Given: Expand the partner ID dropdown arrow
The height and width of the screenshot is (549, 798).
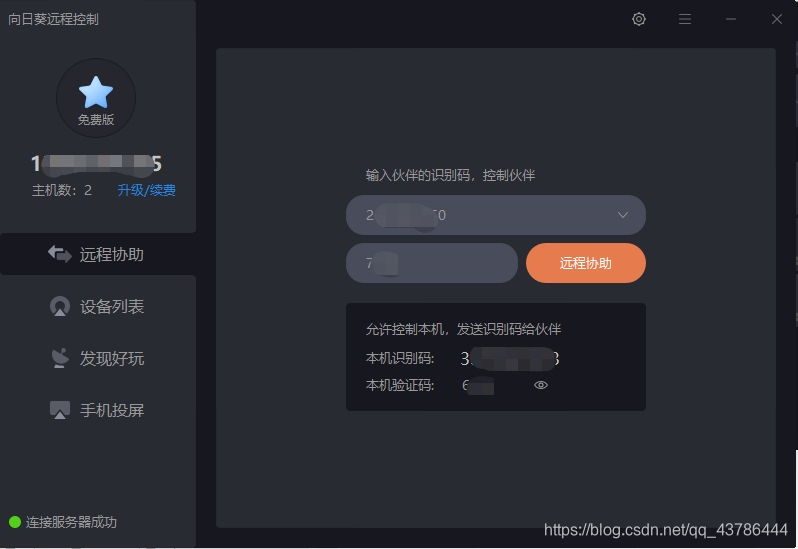Looking at the screenshot, I should (622, 215).
